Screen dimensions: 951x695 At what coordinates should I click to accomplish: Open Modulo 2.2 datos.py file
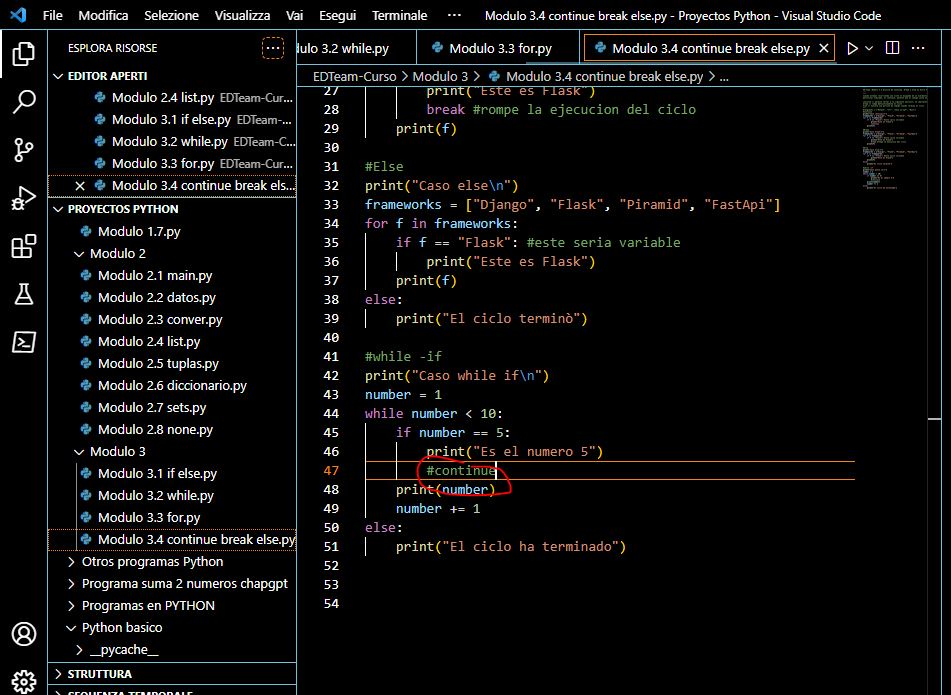click(x=172, y=298)
